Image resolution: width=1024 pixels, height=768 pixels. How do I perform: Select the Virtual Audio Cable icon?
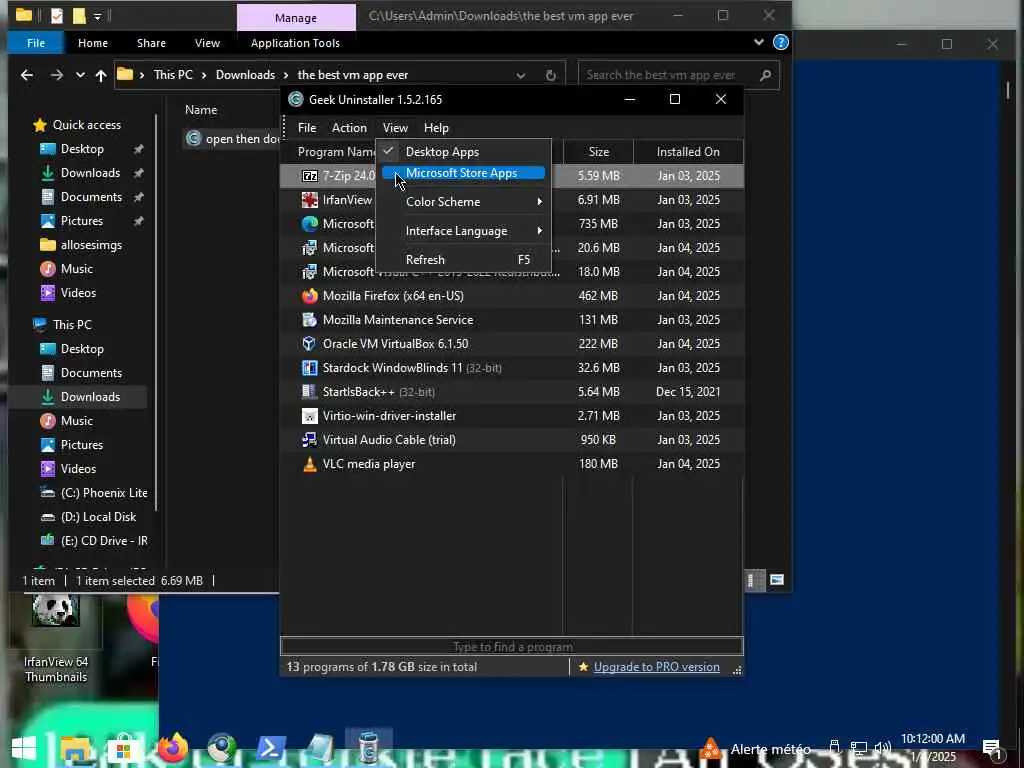point(310,440)
